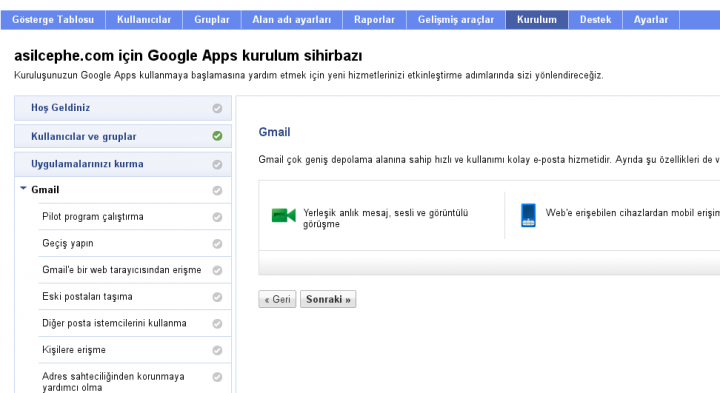
Task: Click the Gmail heading in main panel
Action: (x=275, y=132)
